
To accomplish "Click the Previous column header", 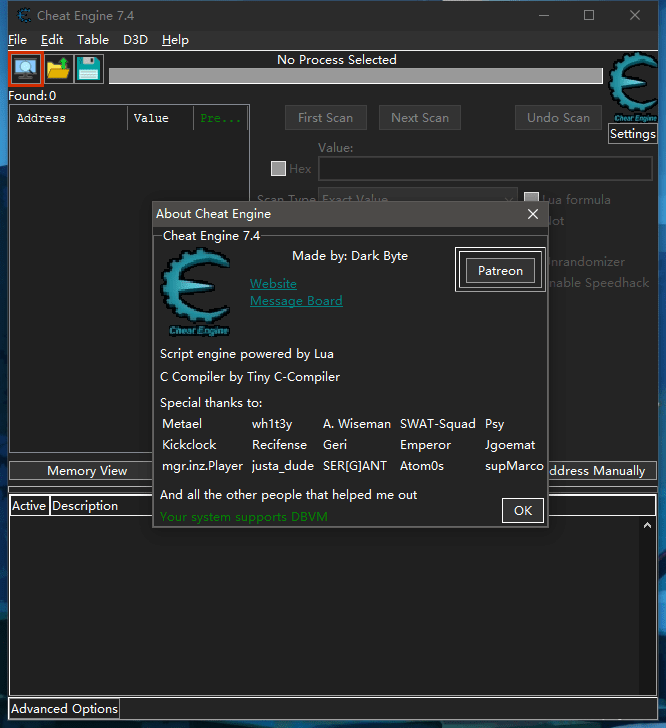I will (221, 118).
